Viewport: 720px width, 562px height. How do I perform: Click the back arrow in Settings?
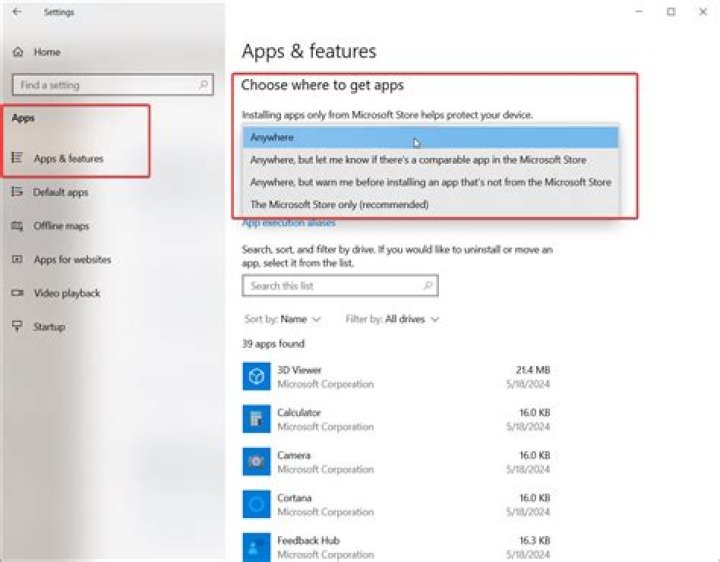17,12
